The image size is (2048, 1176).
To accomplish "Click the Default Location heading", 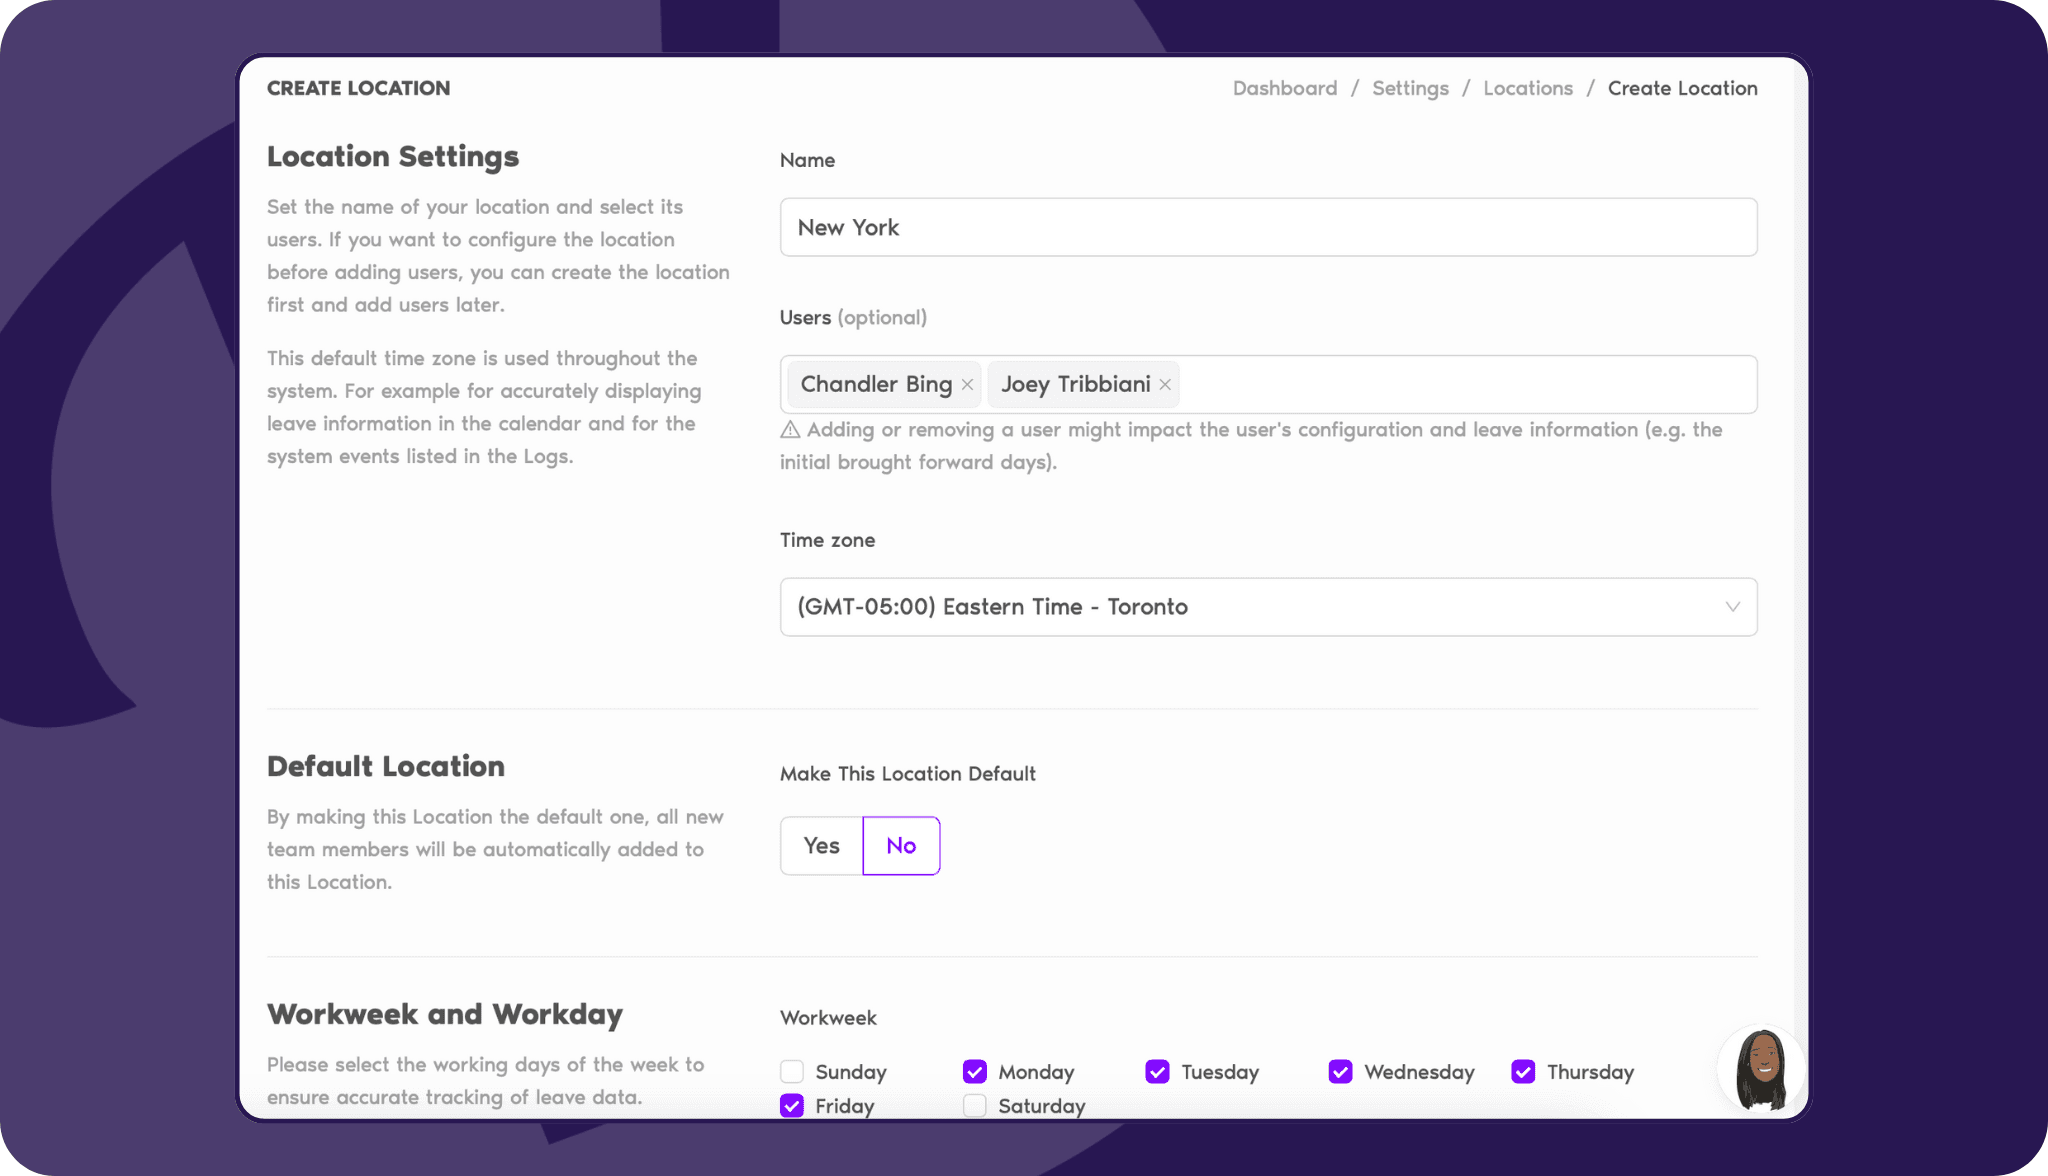I will tap(386, 767).
